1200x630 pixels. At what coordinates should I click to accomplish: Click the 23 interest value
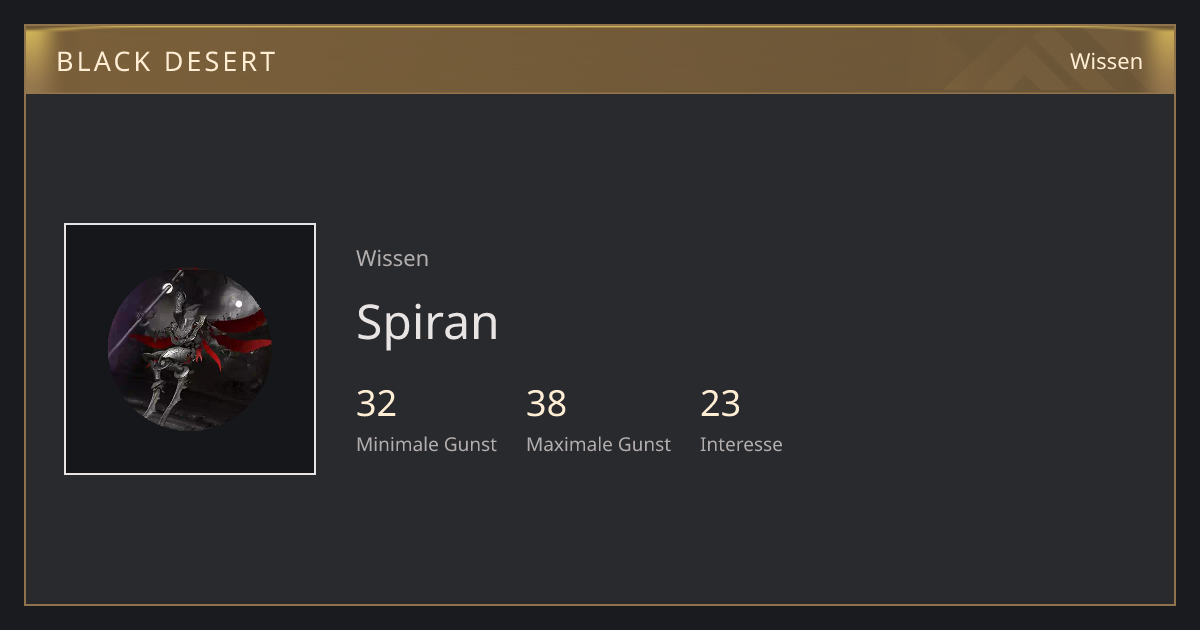coord(720,404)
